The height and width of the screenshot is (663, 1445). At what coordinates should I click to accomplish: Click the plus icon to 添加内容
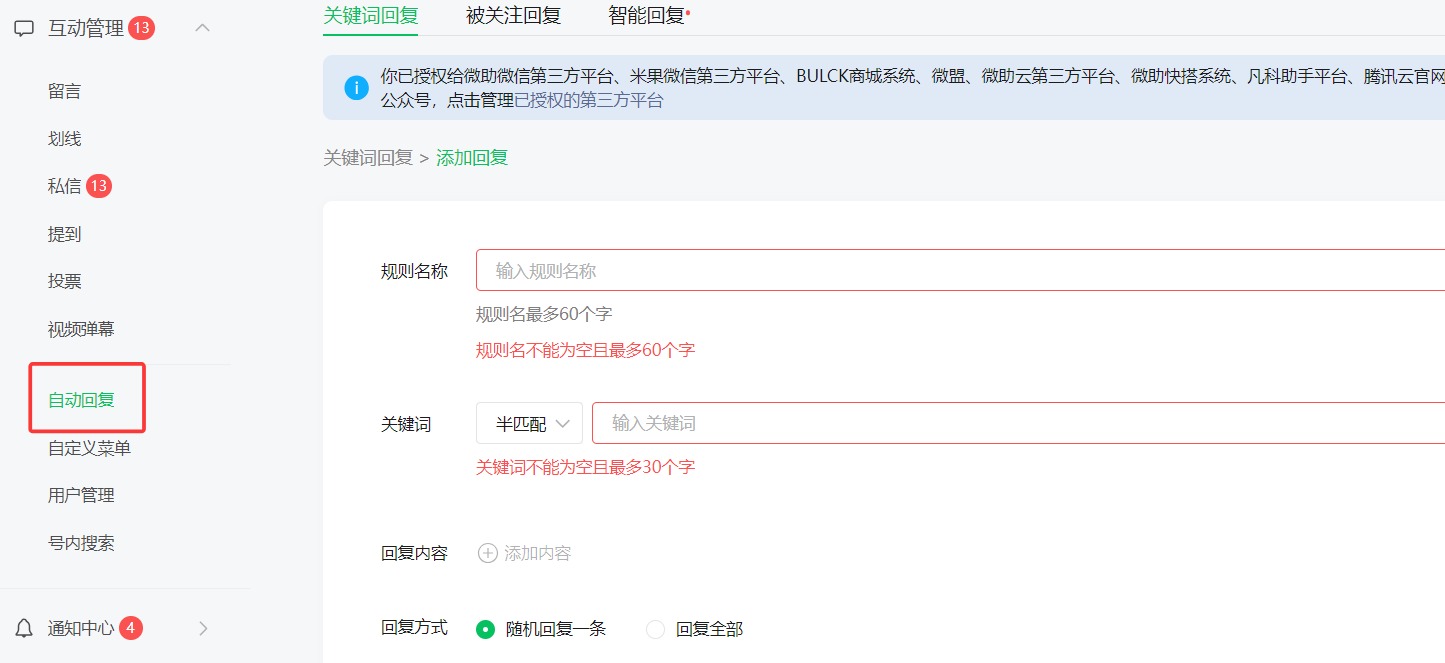pyautogui.click(x=487, y=552)
